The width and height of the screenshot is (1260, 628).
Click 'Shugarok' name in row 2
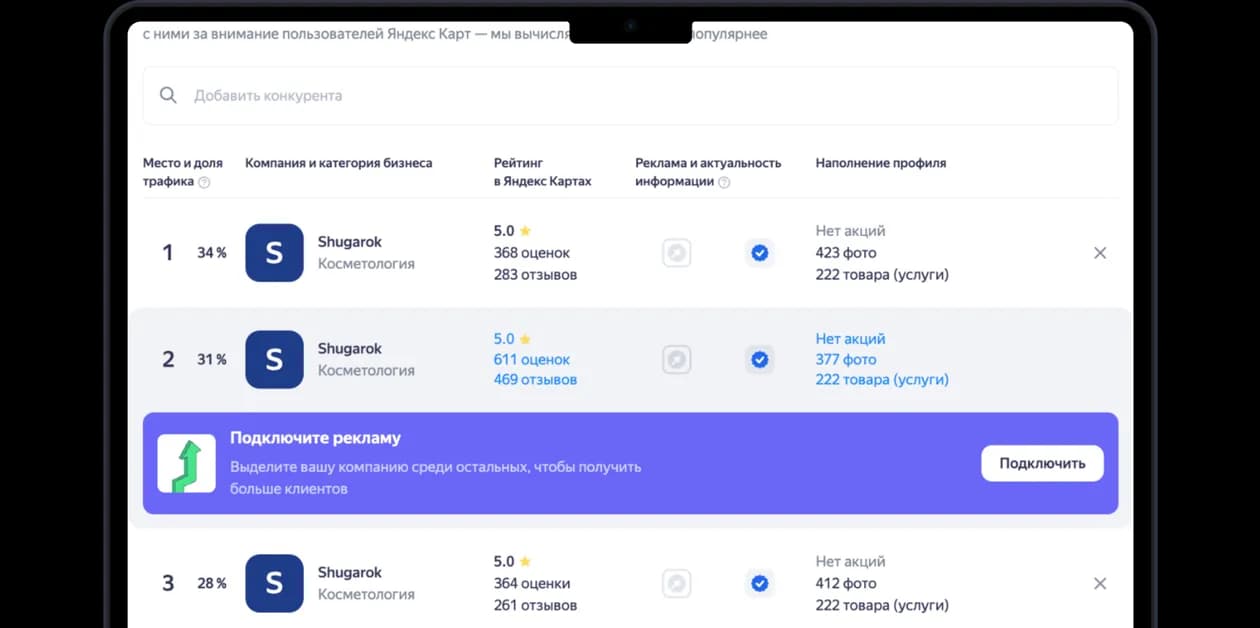(x=350, y=349)
